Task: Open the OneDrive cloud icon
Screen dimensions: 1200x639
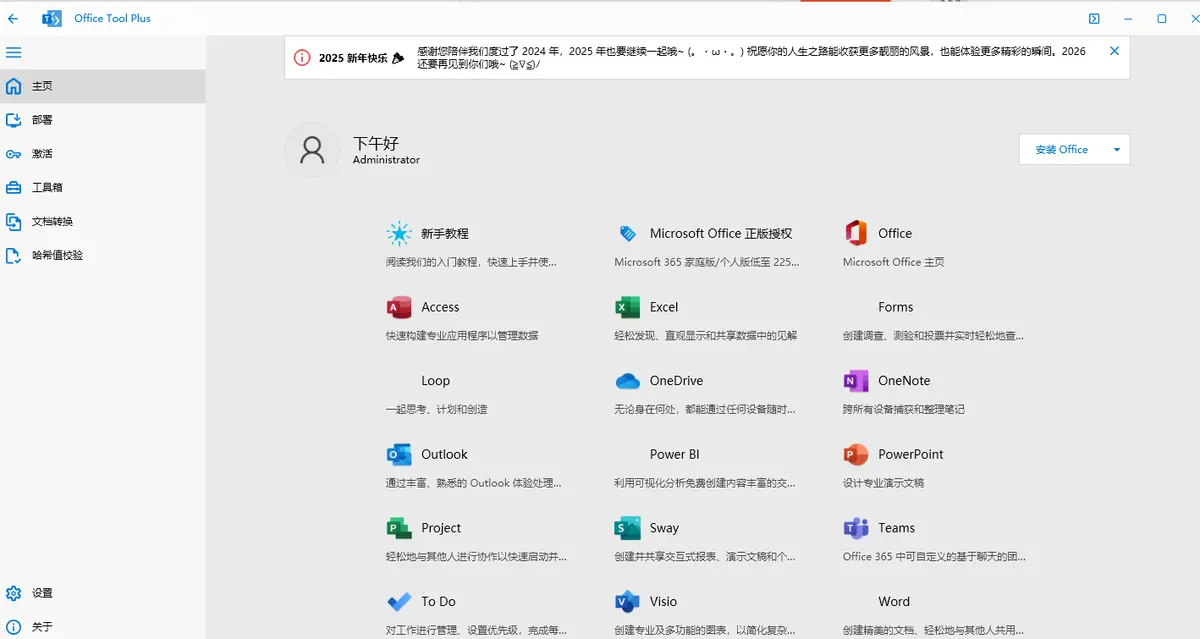Action: (x=627, y=381)
